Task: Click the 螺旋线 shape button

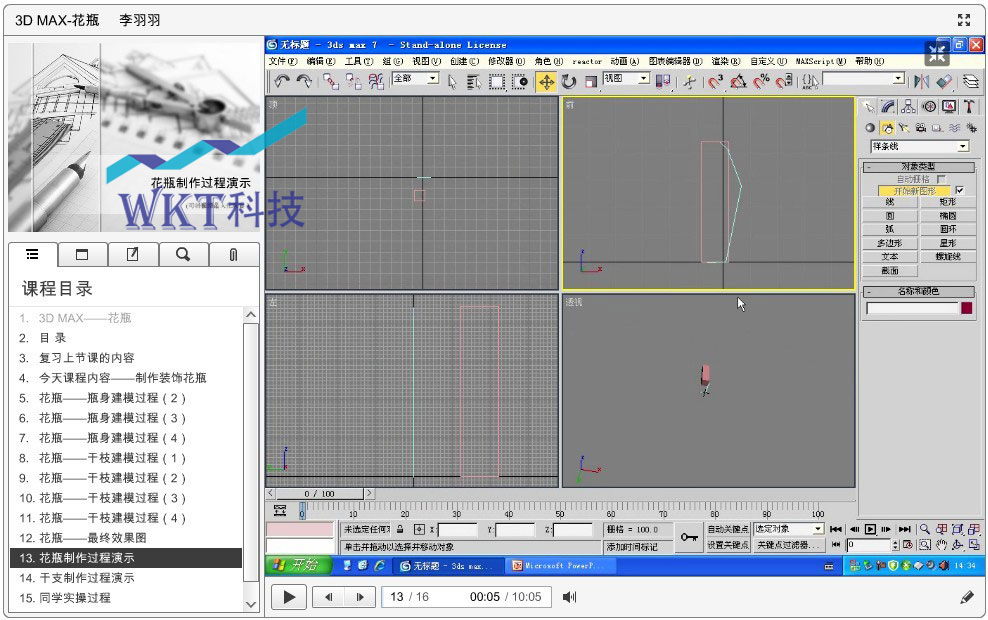Action: tap(947, 257)
